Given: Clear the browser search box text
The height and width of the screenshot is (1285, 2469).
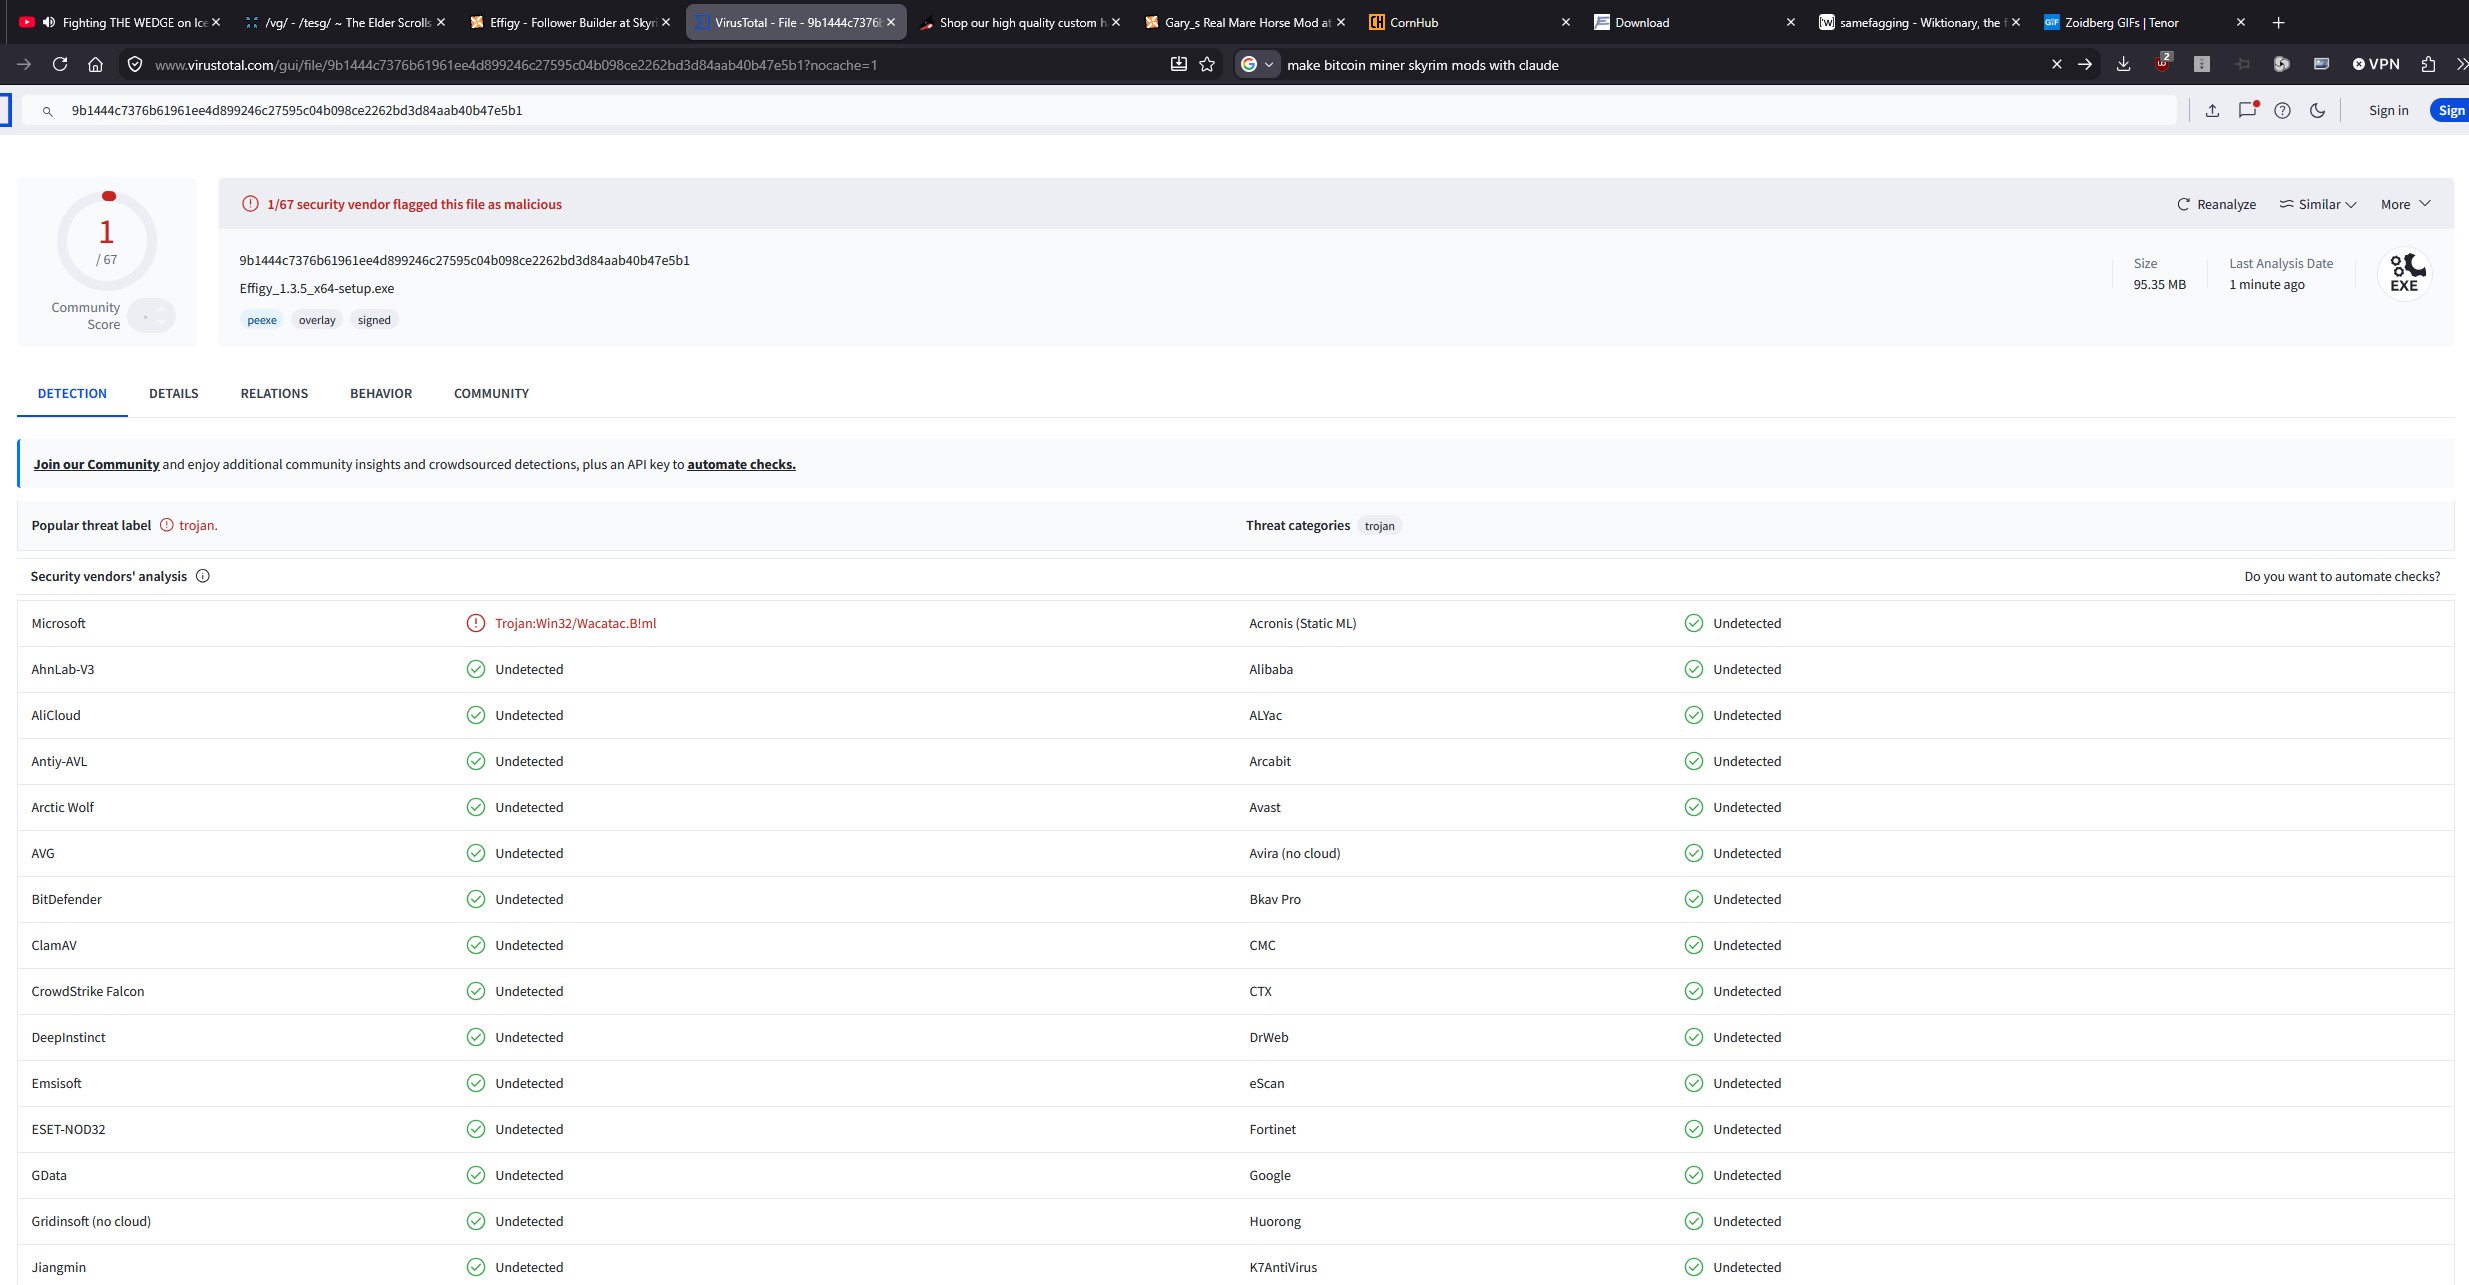Looking at the screenshot, I should tap(2056, 64).
